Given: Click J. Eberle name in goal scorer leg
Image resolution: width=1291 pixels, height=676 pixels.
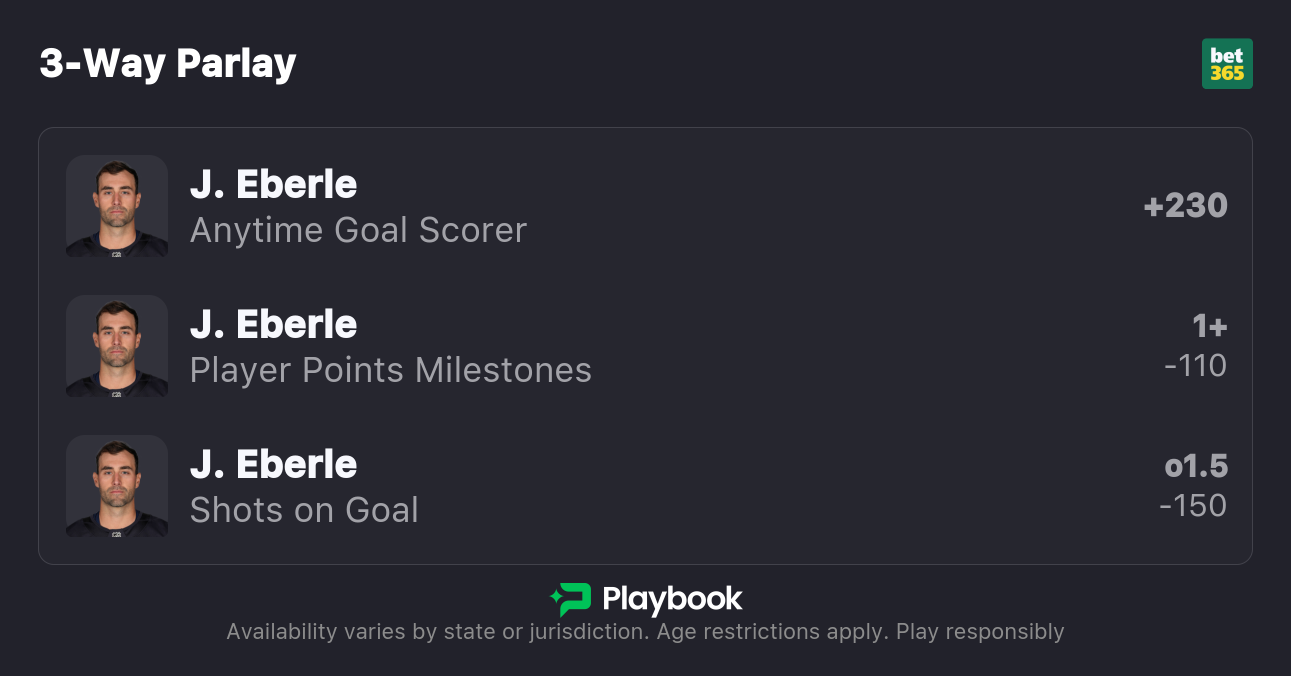Looking at the screenshot, I should tap(273, 185).
